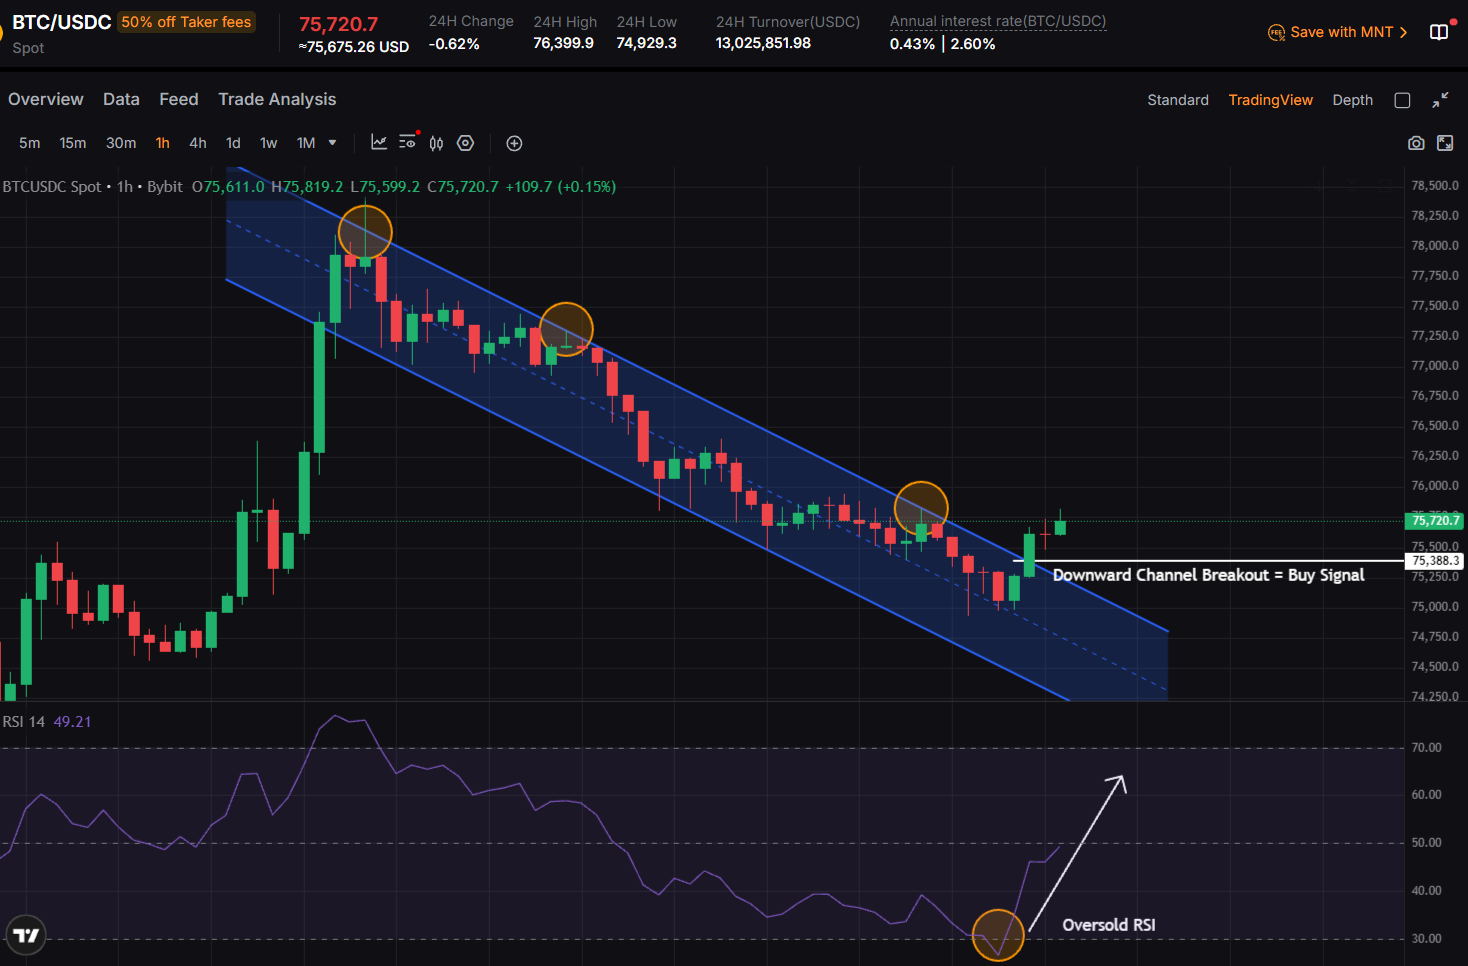1468x966 pixels.
Task: Open the hexagon chart settings icon
Action: (x=465, y=143)
